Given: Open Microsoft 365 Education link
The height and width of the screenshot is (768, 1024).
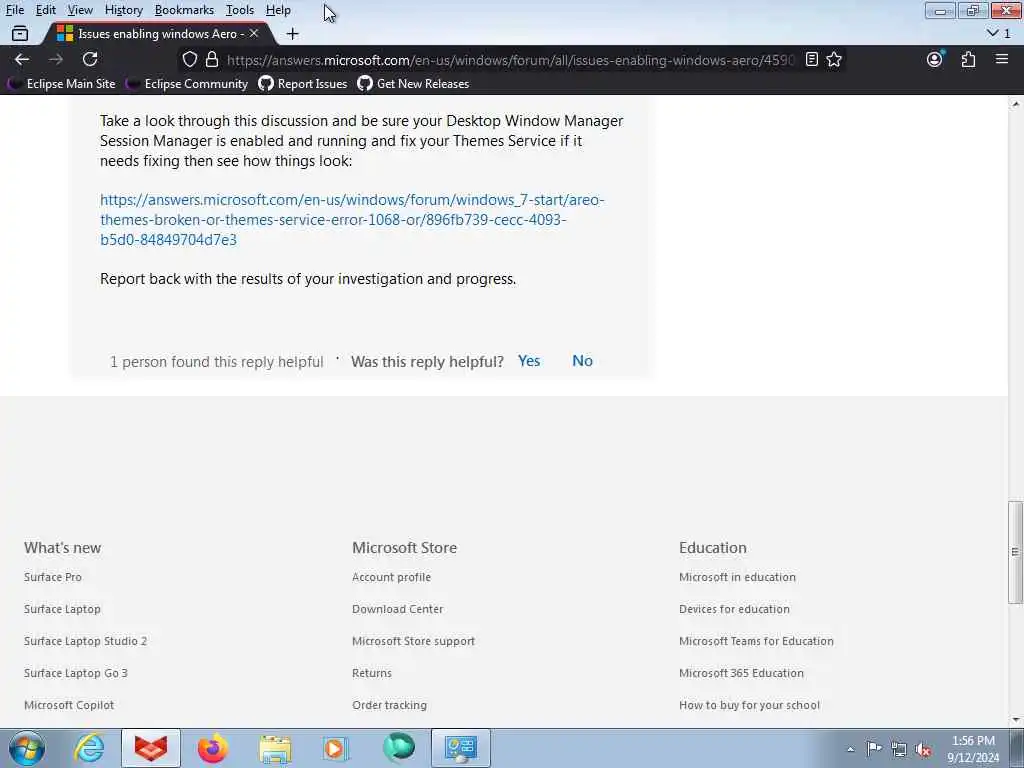Looking at the screenshot, I should tap(741, 673).
